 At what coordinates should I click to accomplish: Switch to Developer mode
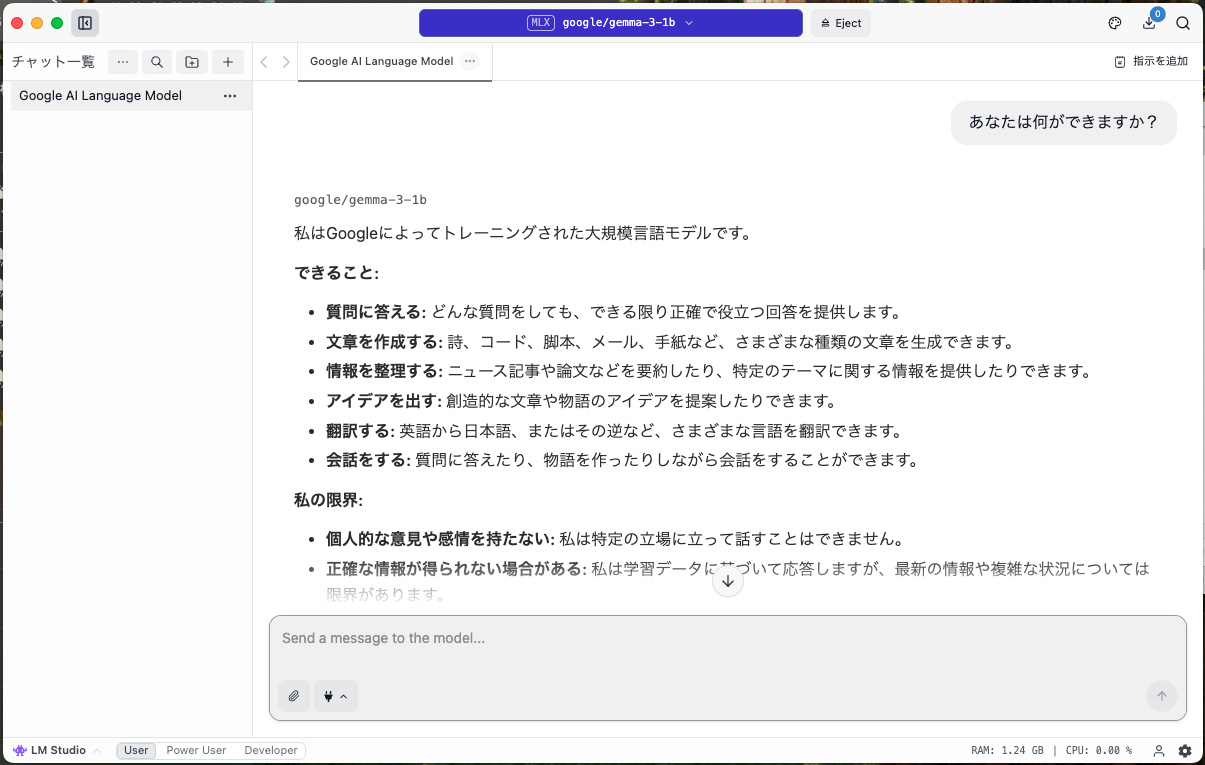coord(271,750)
